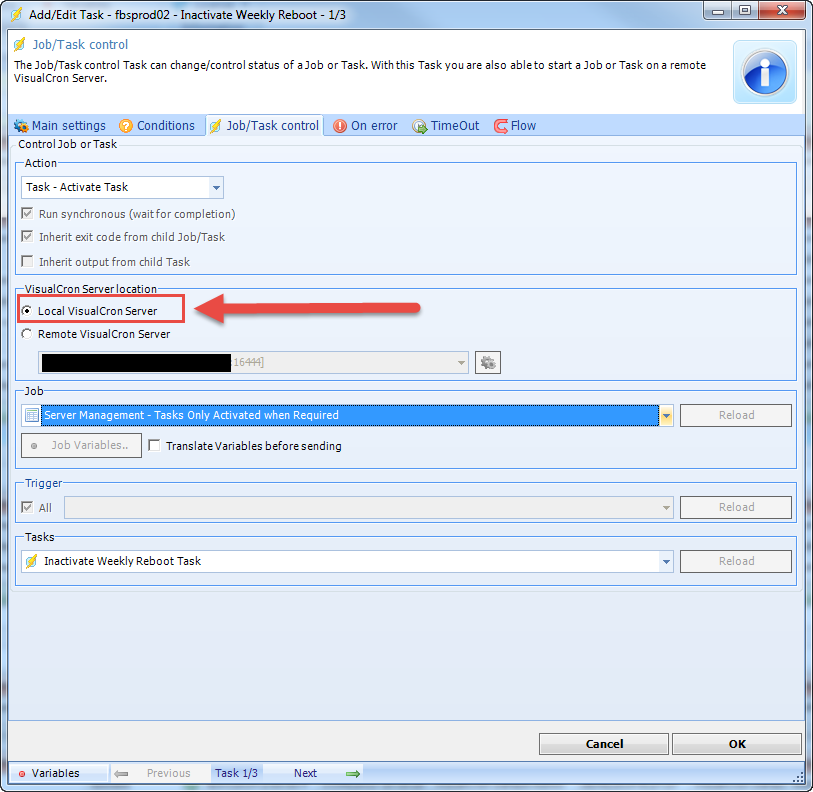Image resolution: width=813 pixels, height=792 pixels.
Task: Click Next to go to next task
Action: pos(305,773)
